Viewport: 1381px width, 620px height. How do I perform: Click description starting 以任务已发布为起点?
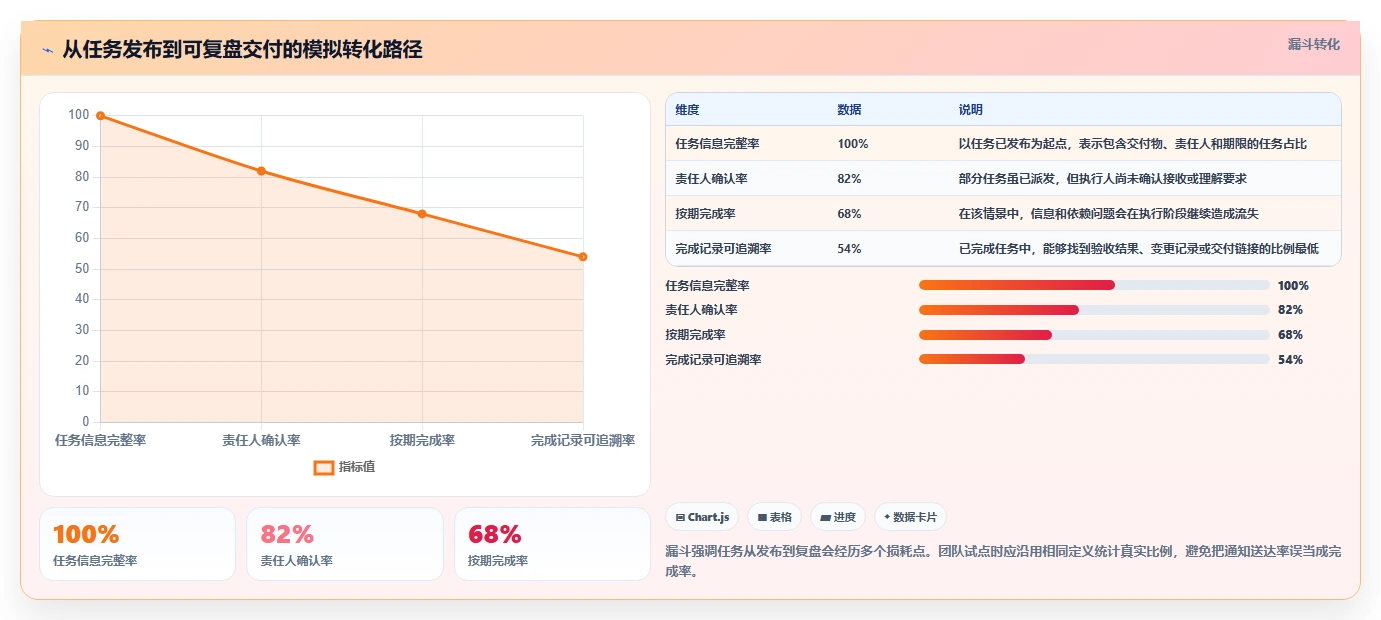(1132, 144)
